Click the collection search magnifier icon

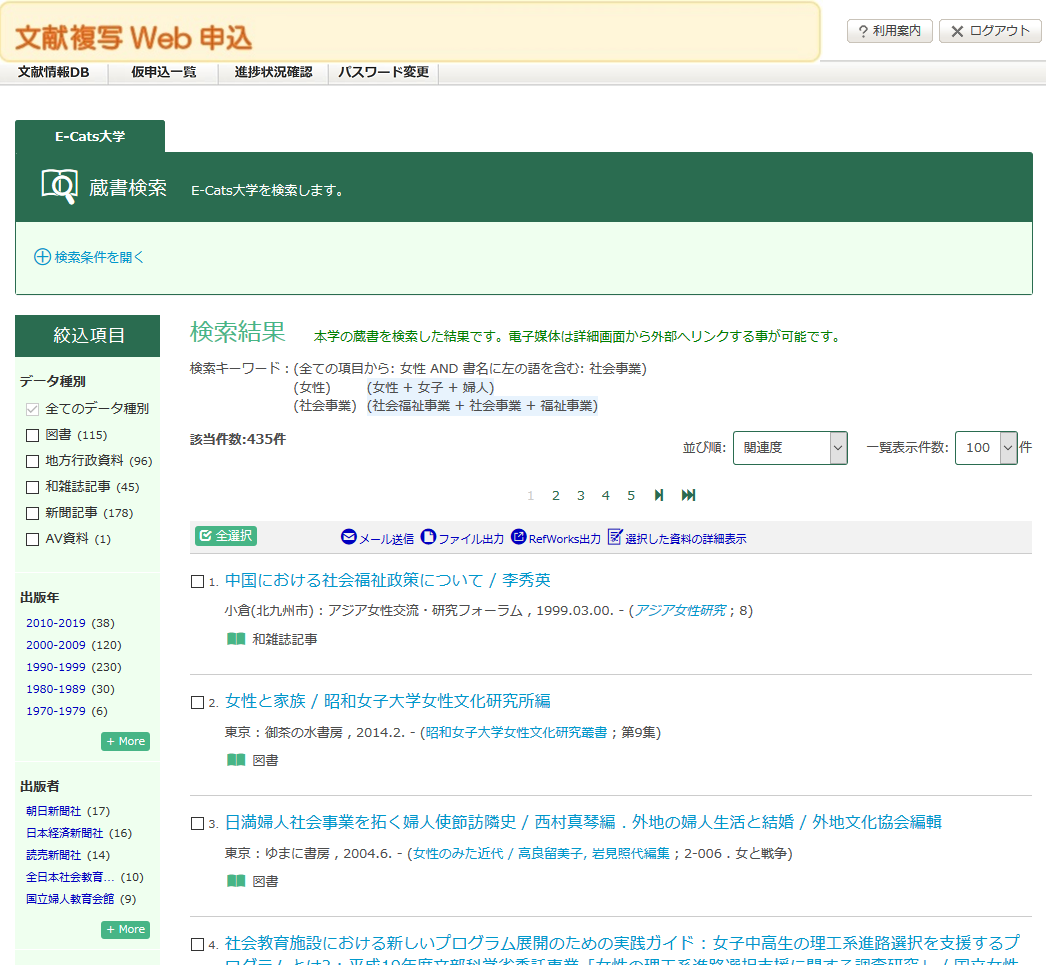click(59, 186)
